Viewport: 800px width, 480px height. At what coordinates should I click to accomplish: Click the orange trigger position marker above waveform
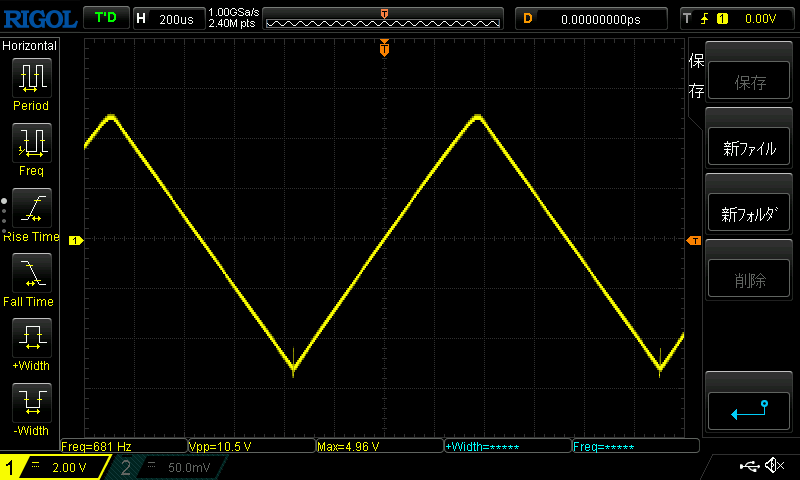[x=384, y=48]
